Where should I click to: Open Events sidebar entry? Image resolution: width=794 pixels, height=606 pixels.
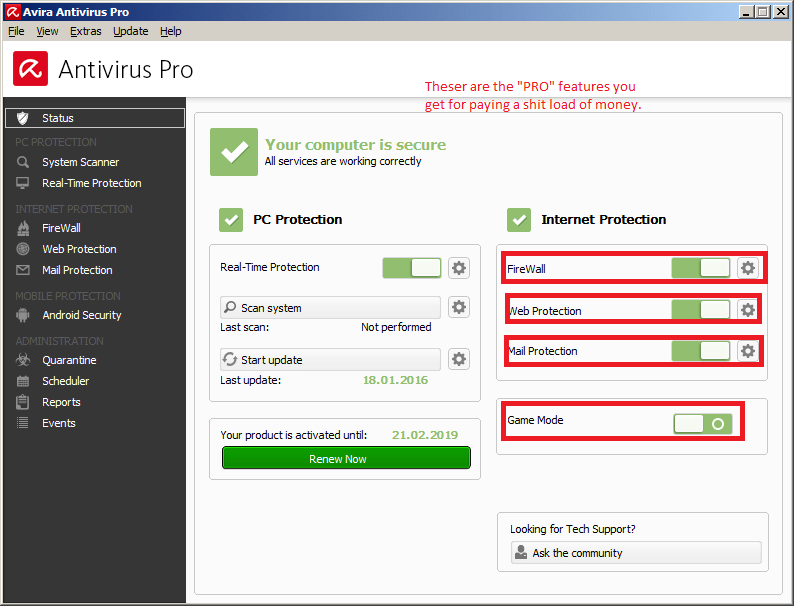58,423
